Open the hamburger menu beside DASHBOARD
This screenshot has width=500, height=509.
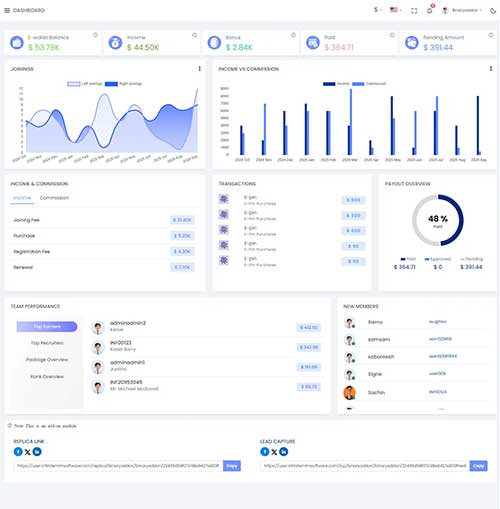click(7, 10)
